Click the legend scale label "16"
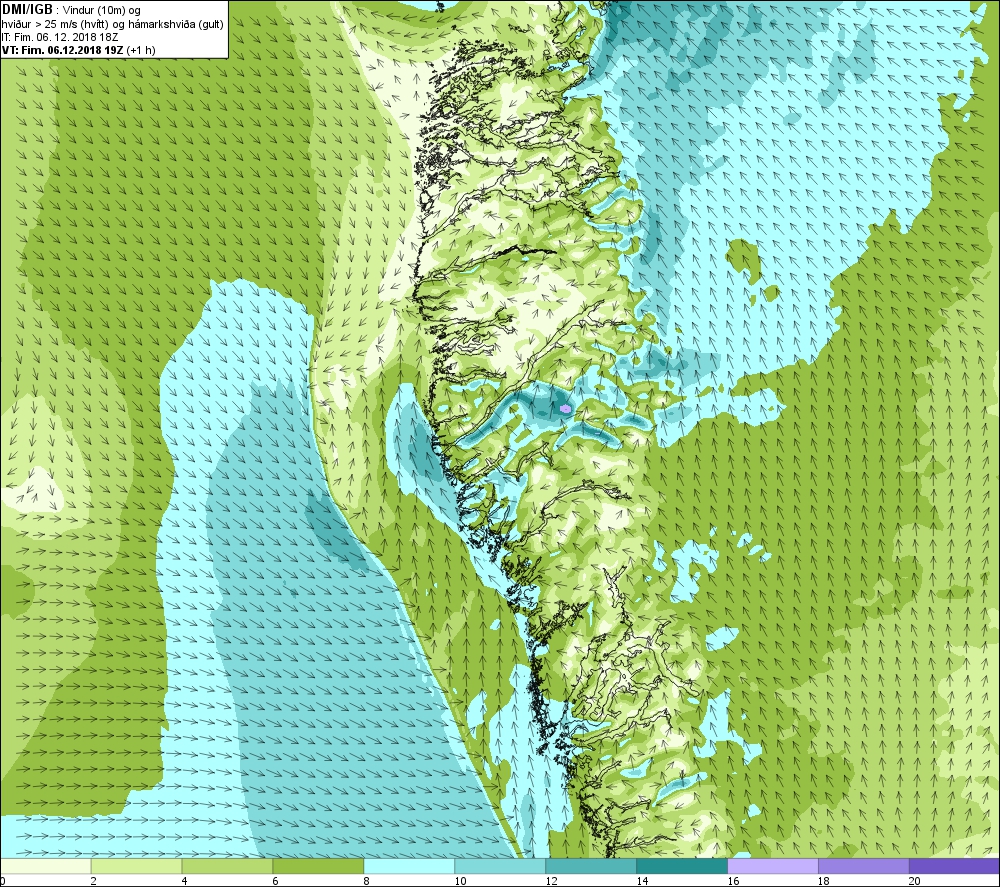The image size is (1000, 887). pos(733,881)
